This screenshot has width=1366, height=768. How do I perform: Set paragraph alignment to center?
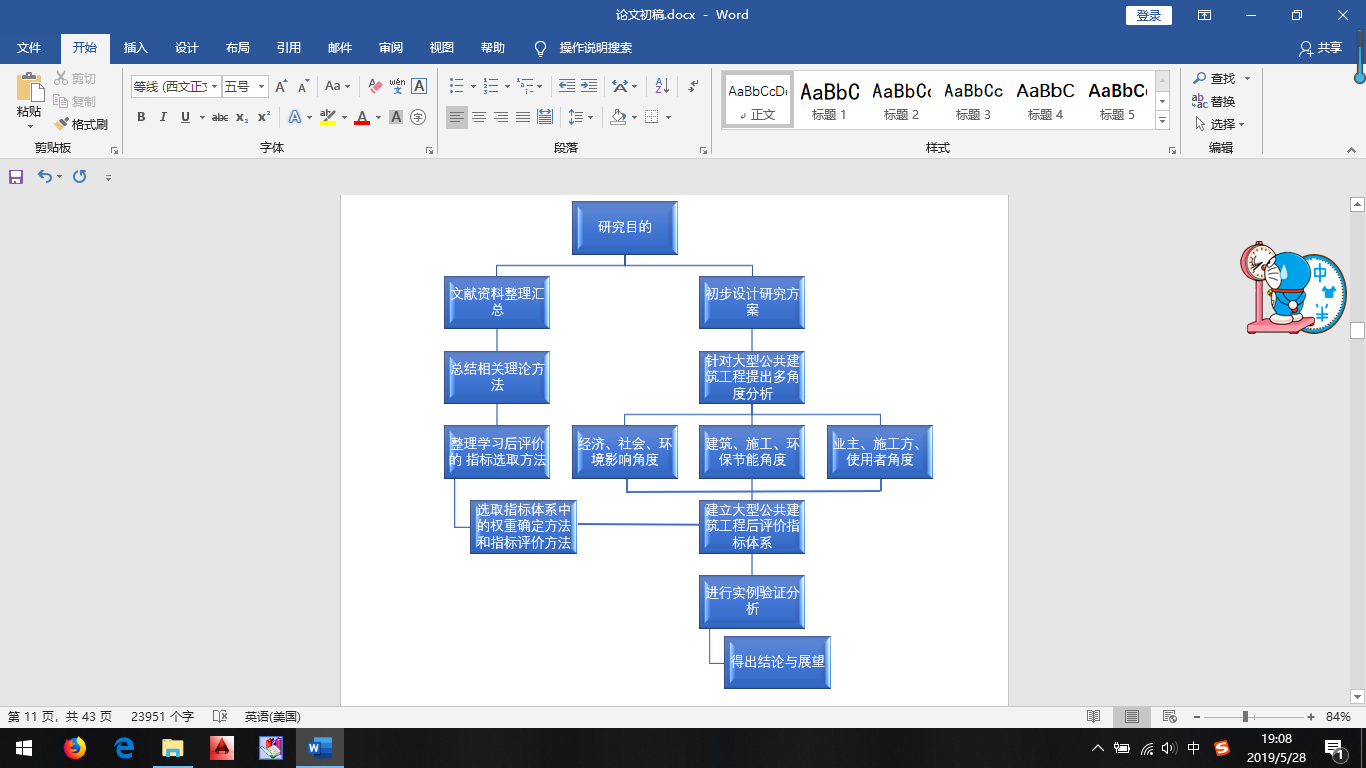[x=479, y=117]
